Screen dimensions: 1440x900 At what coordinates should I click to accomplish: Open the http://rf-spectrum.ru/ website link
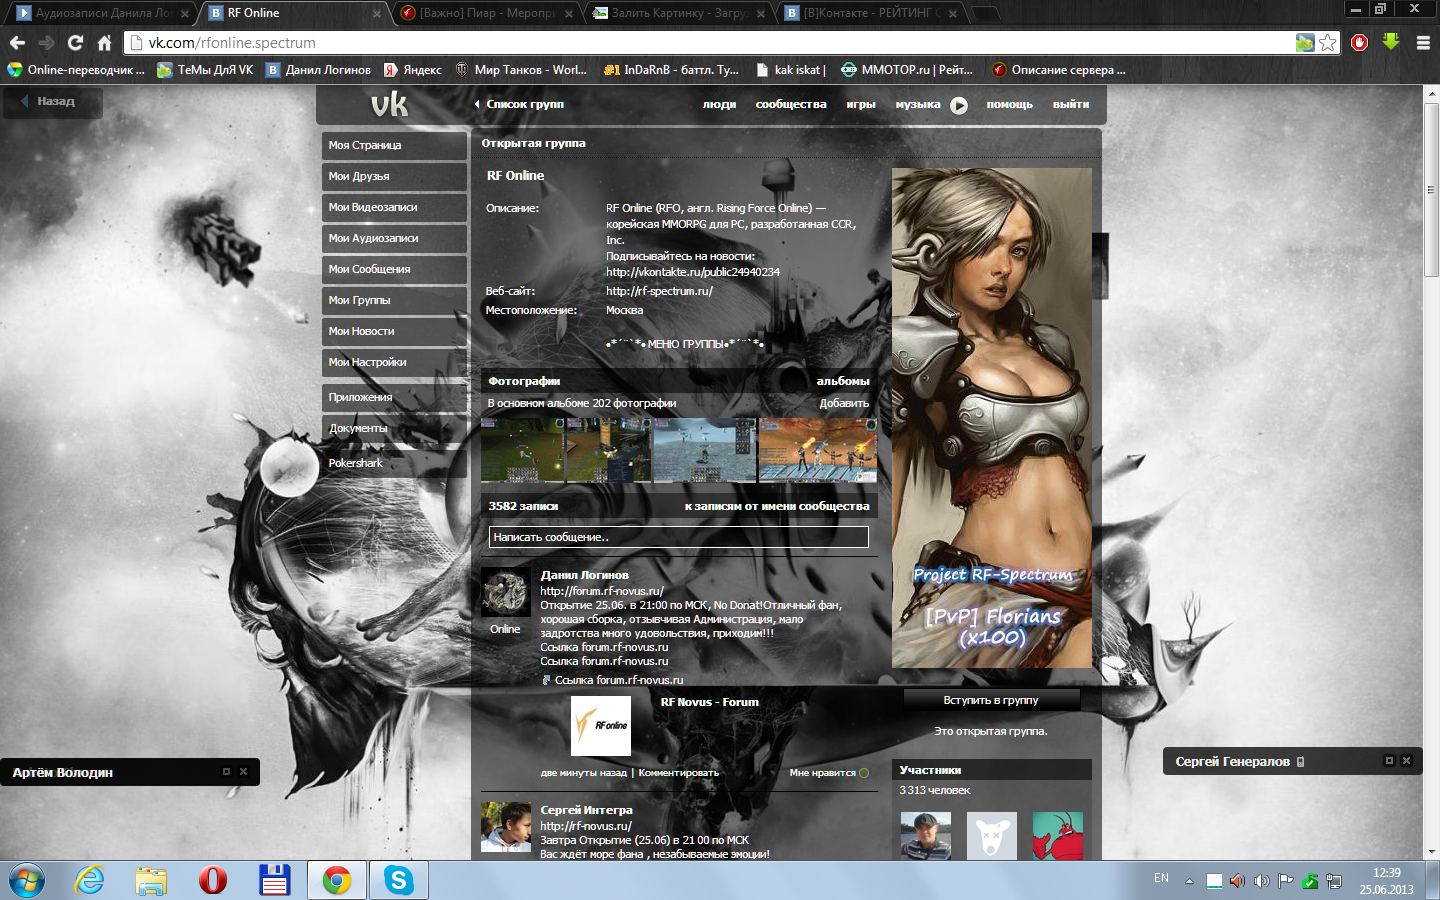coord(659,291)
